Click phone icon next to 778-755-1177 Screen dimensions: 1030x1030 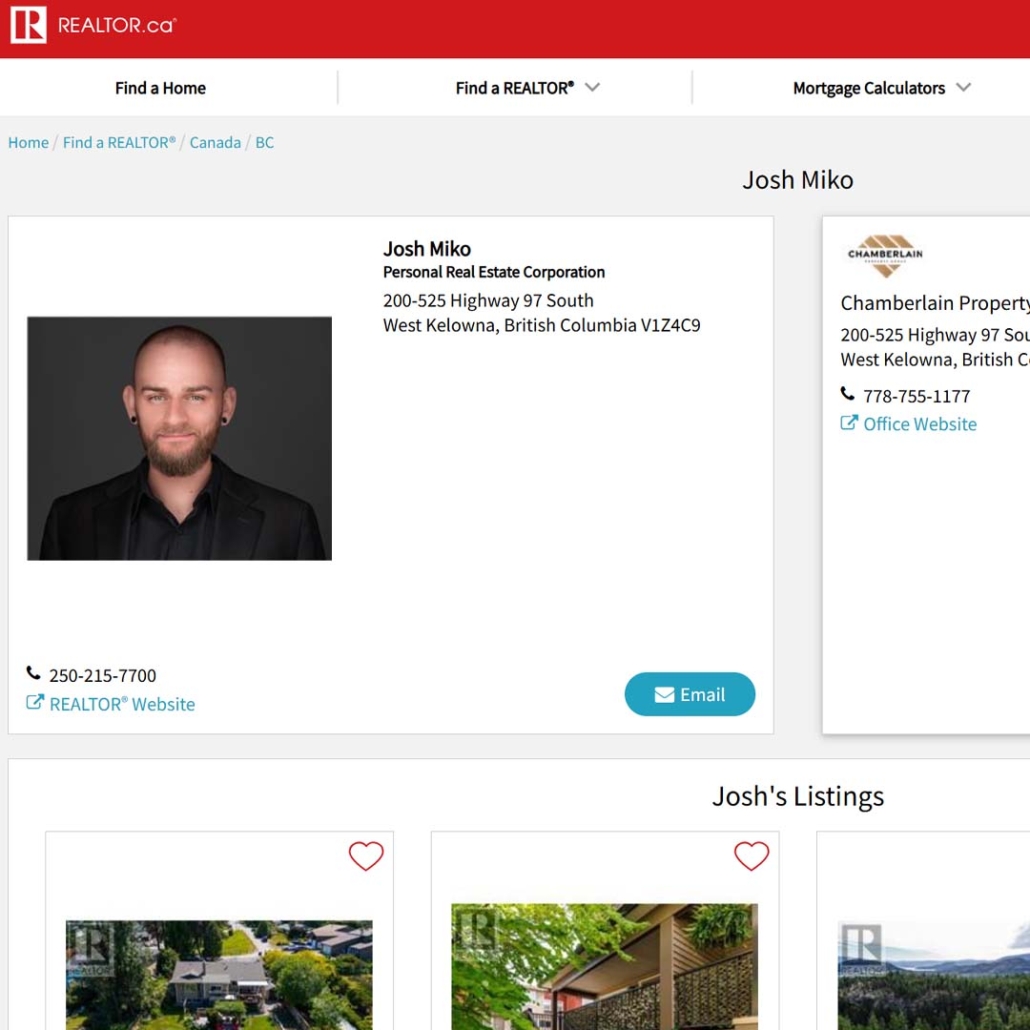tap(847, 393)
